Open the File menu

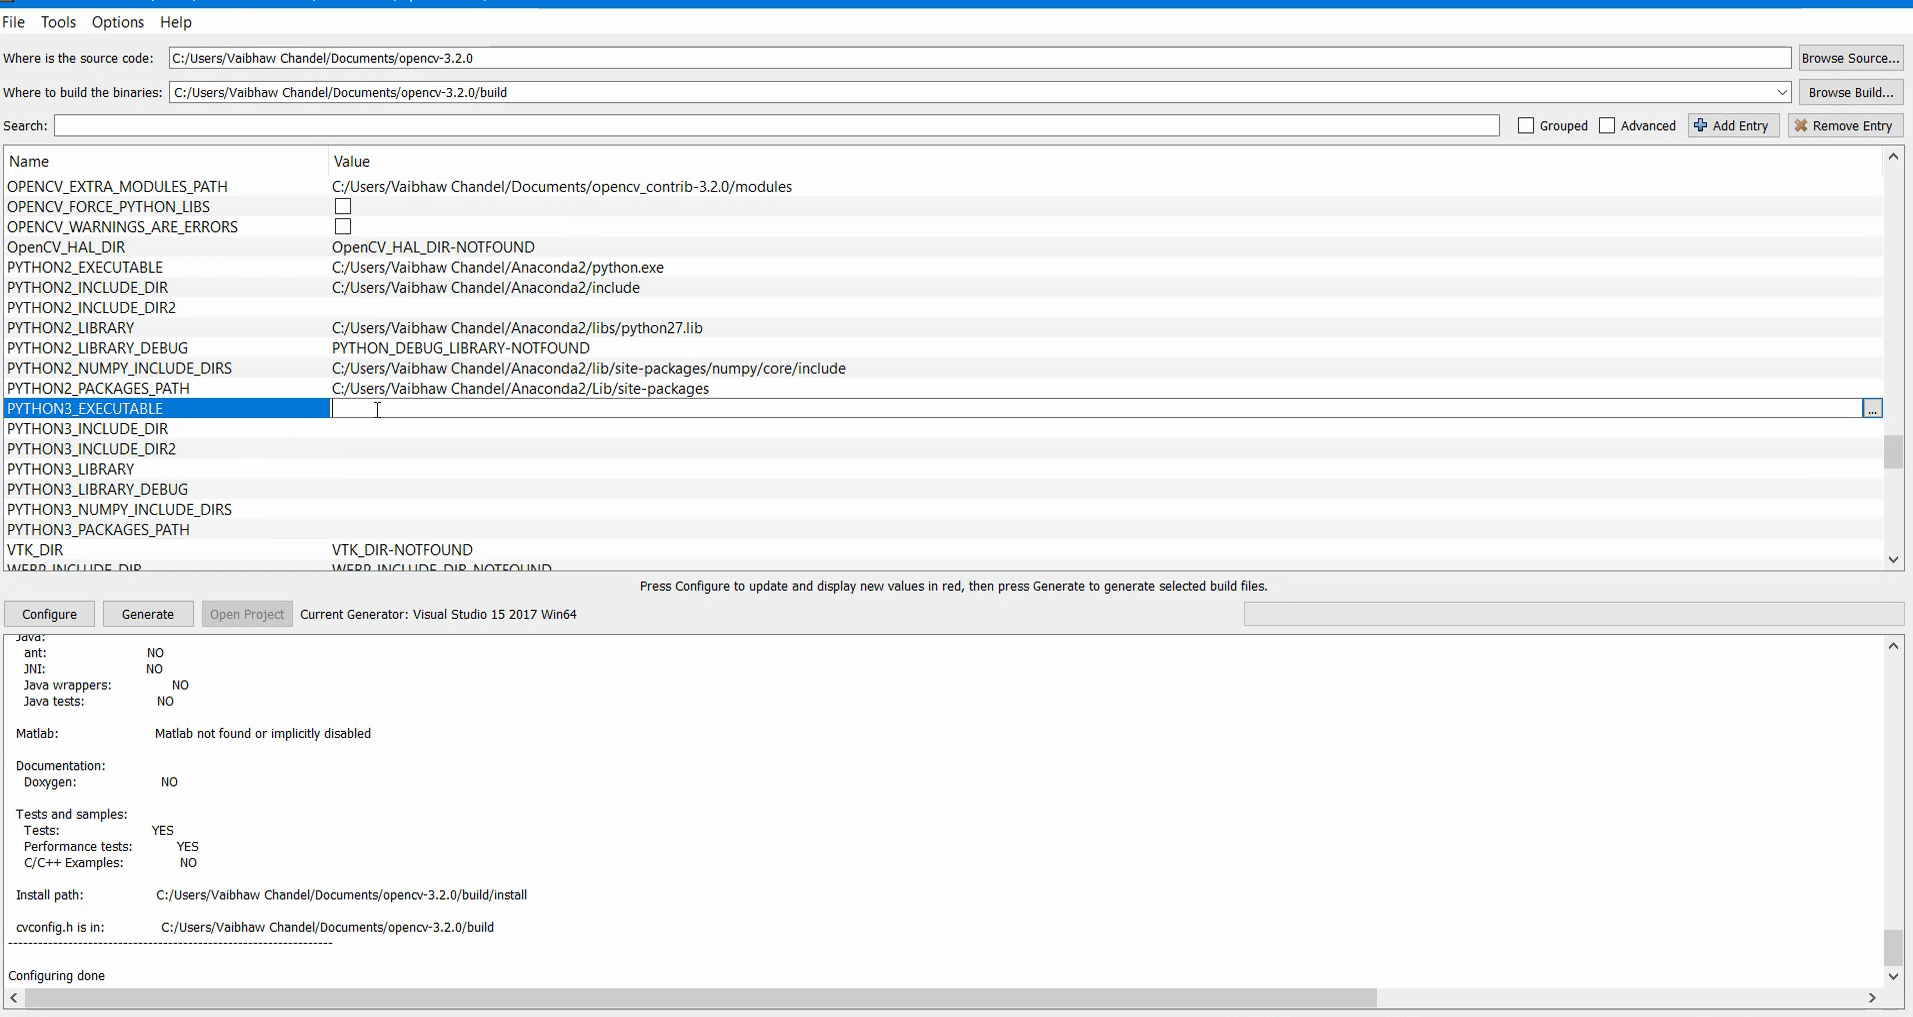coord(14,22)
